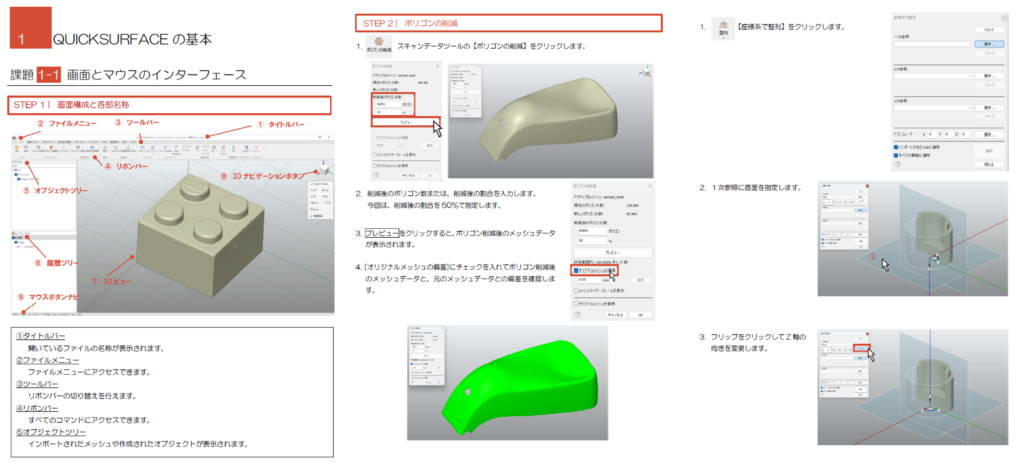Click キャンセル in step 1 polygon dialog
The image size is (1024, 463).
(x=408, y=175)
